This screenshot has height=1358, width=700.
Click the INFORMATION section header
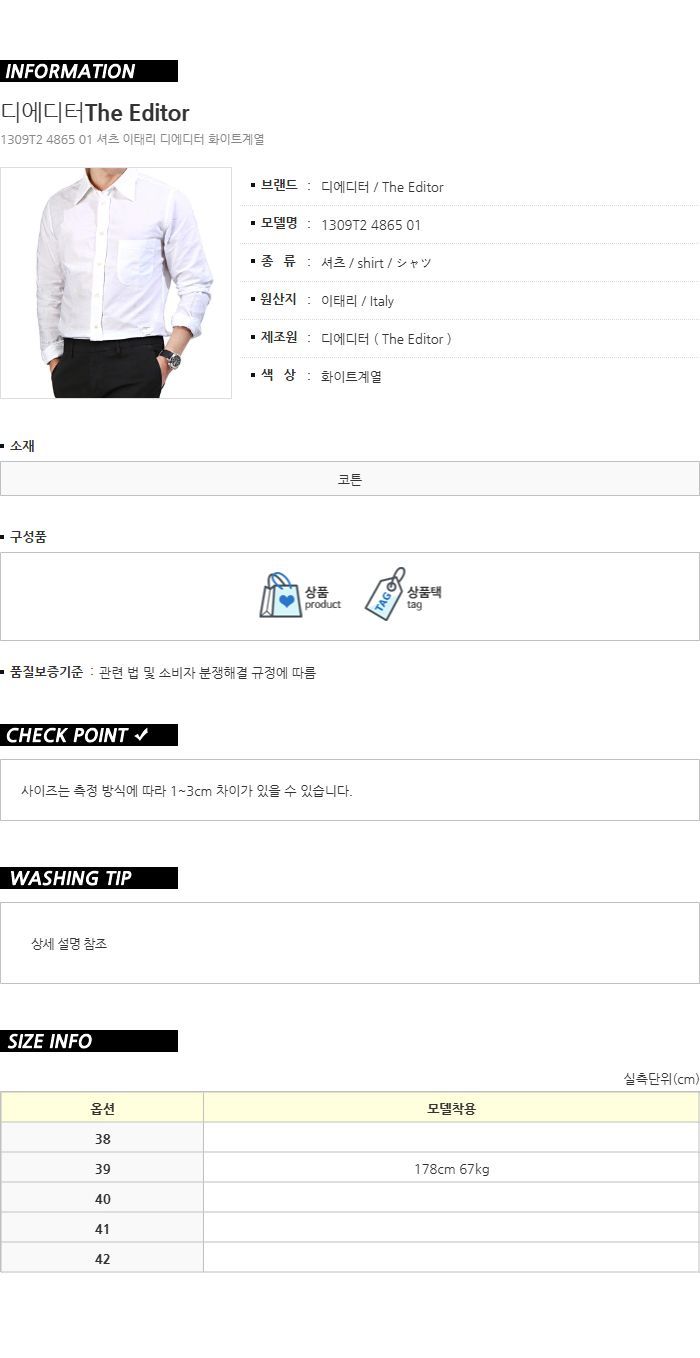pos(89,71)
